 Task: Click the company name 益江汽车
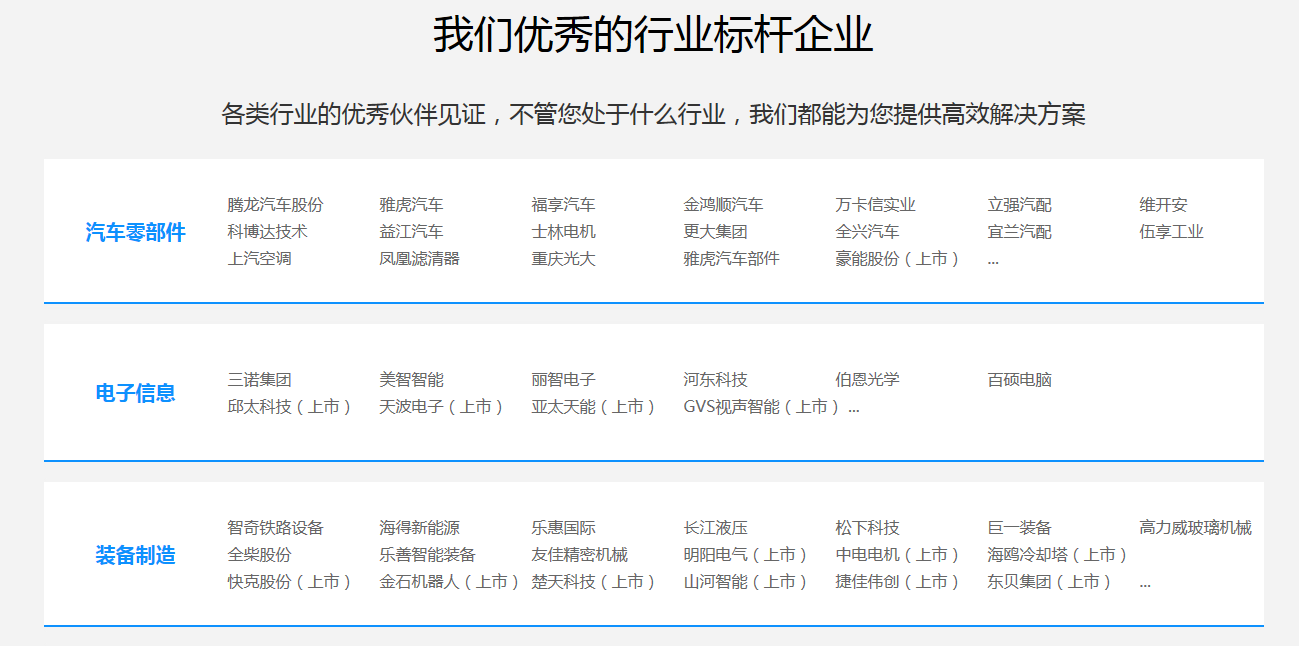point(412,232)
